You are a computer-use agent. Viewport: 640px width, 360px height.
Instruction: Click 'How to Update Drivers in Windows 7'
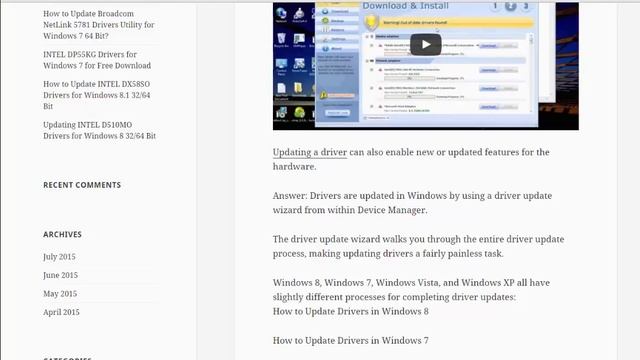(x=351, y=340)
